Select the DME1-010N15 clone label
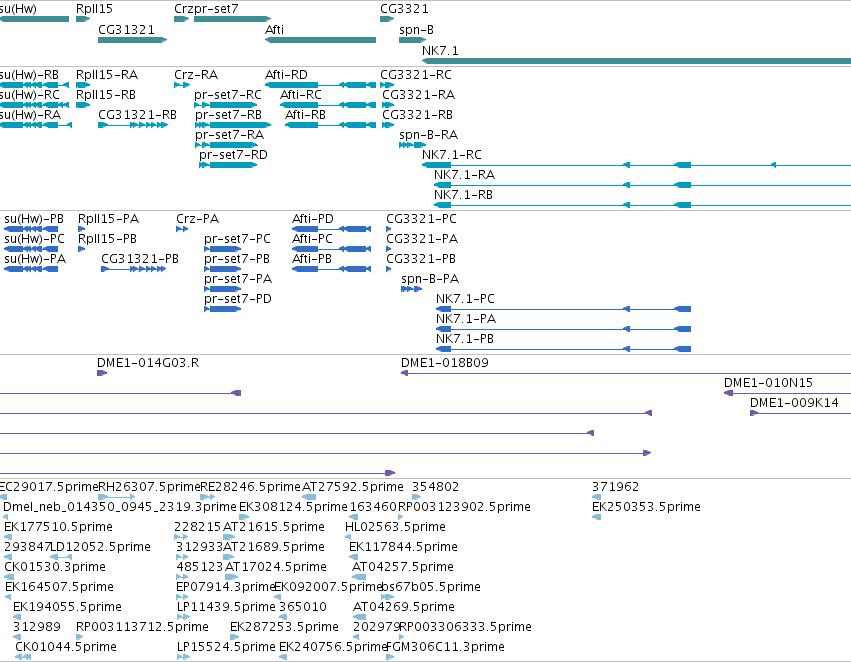The image size is (851, 662). point(769,383)
